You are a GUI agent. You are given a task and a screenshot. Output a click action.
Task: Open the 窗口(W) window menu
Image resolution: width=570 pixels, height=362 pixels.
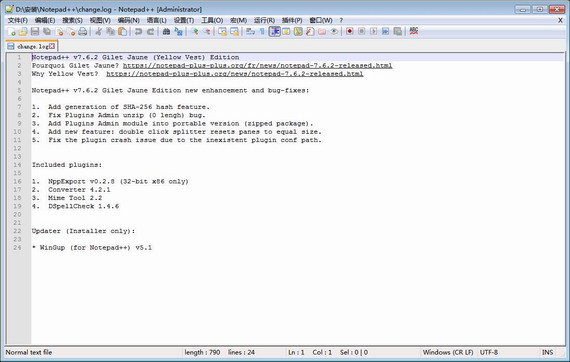(321, 20)
